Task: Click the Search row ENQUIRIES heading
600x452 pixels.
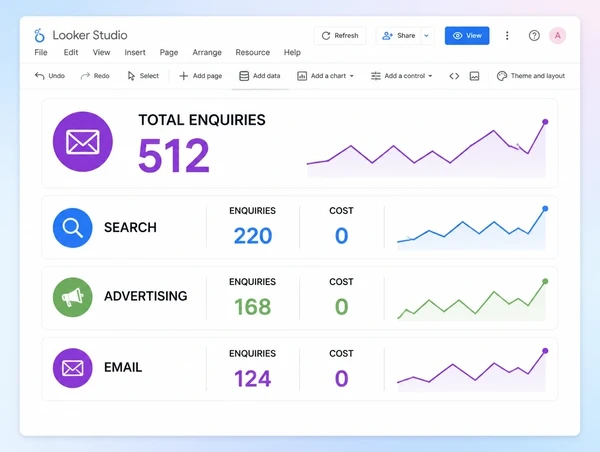Action: [253, 211]
